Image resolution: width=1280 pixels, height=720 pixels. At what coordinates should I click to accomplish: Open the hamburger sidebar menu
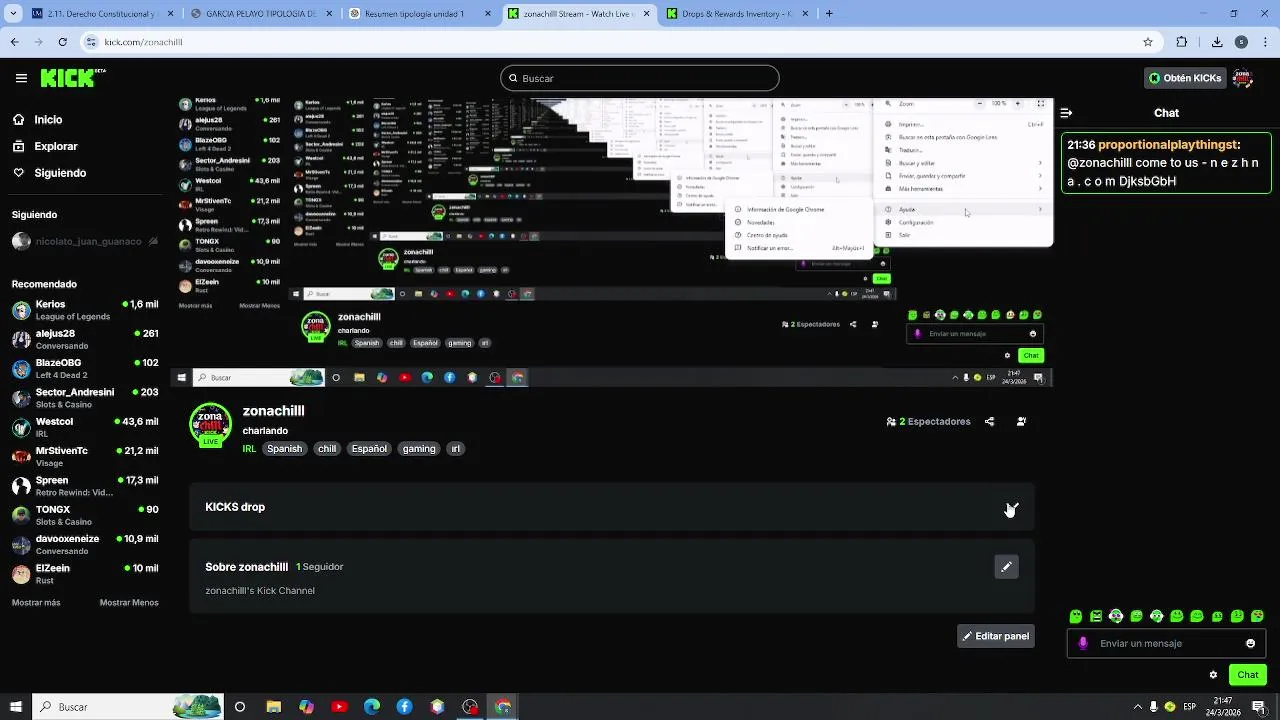click(21, 78)
